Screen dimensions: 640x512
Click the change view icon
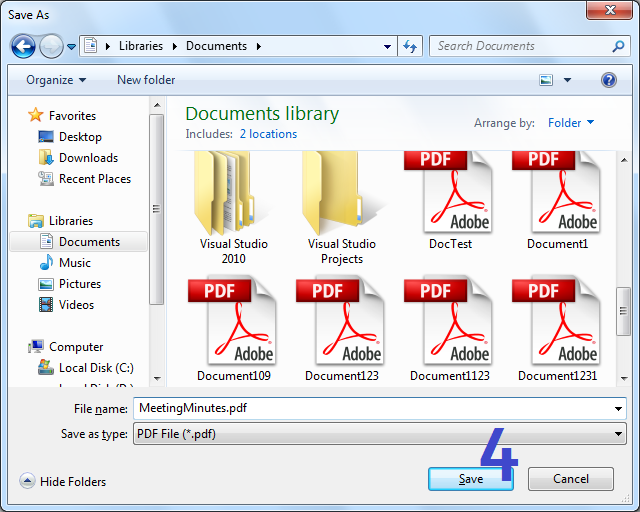[546, 80]
